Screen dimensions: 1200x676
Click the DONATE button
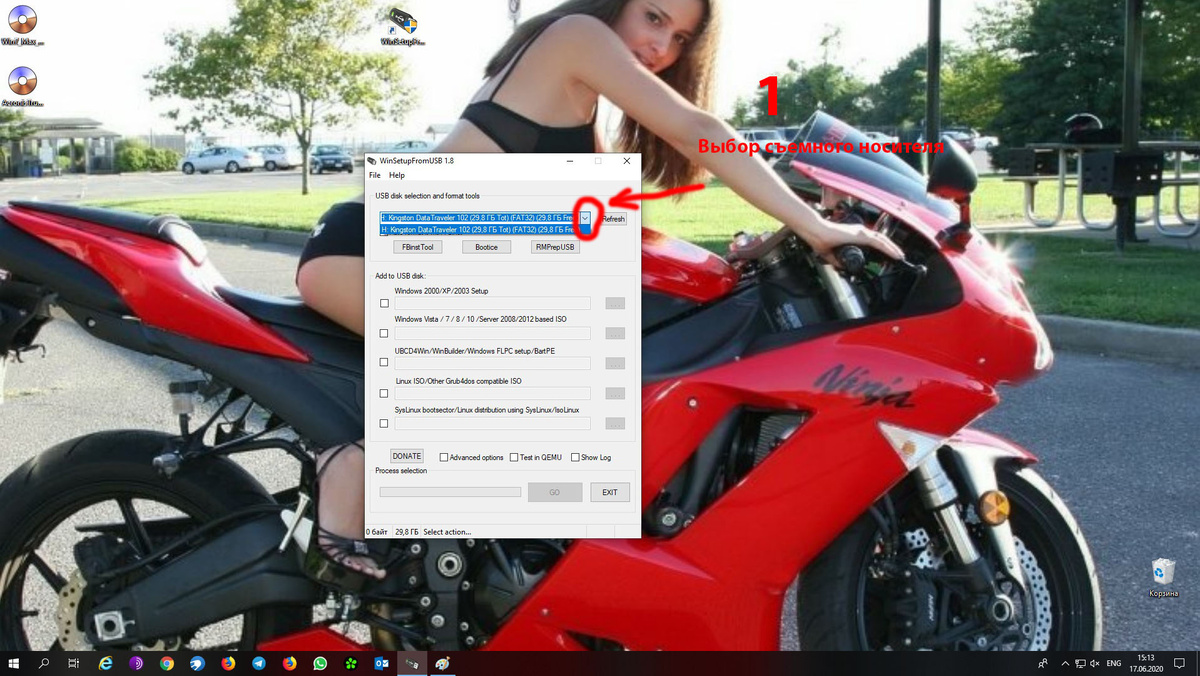coord(407,456)
